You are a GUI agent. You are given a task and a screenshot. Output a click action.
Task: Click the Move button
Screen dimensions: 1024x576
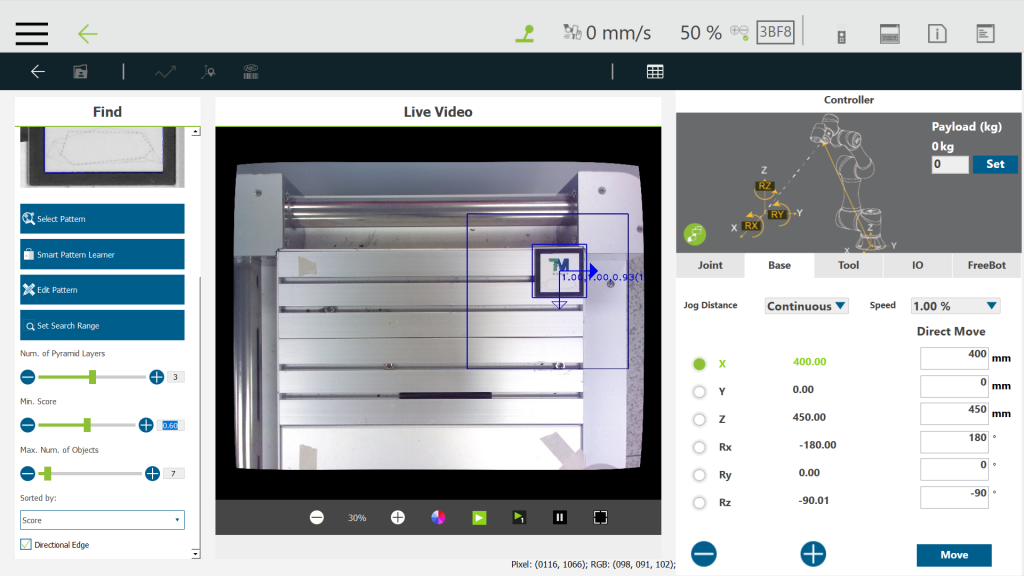[x=954, y=555]
